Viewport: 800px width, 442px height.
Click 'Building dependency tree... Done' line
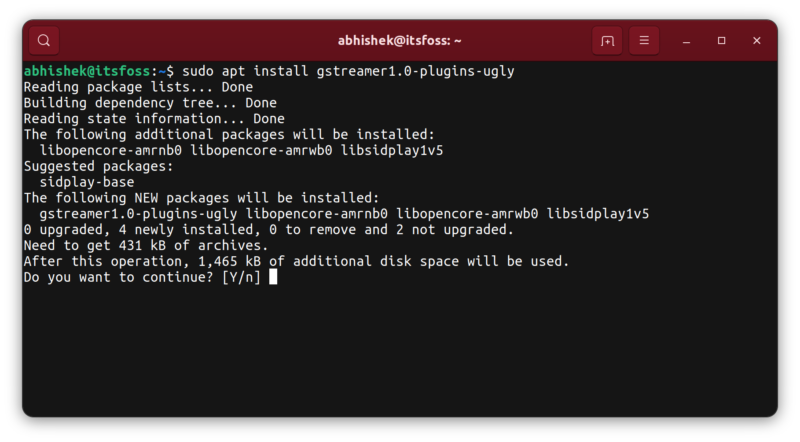[150, 103]
